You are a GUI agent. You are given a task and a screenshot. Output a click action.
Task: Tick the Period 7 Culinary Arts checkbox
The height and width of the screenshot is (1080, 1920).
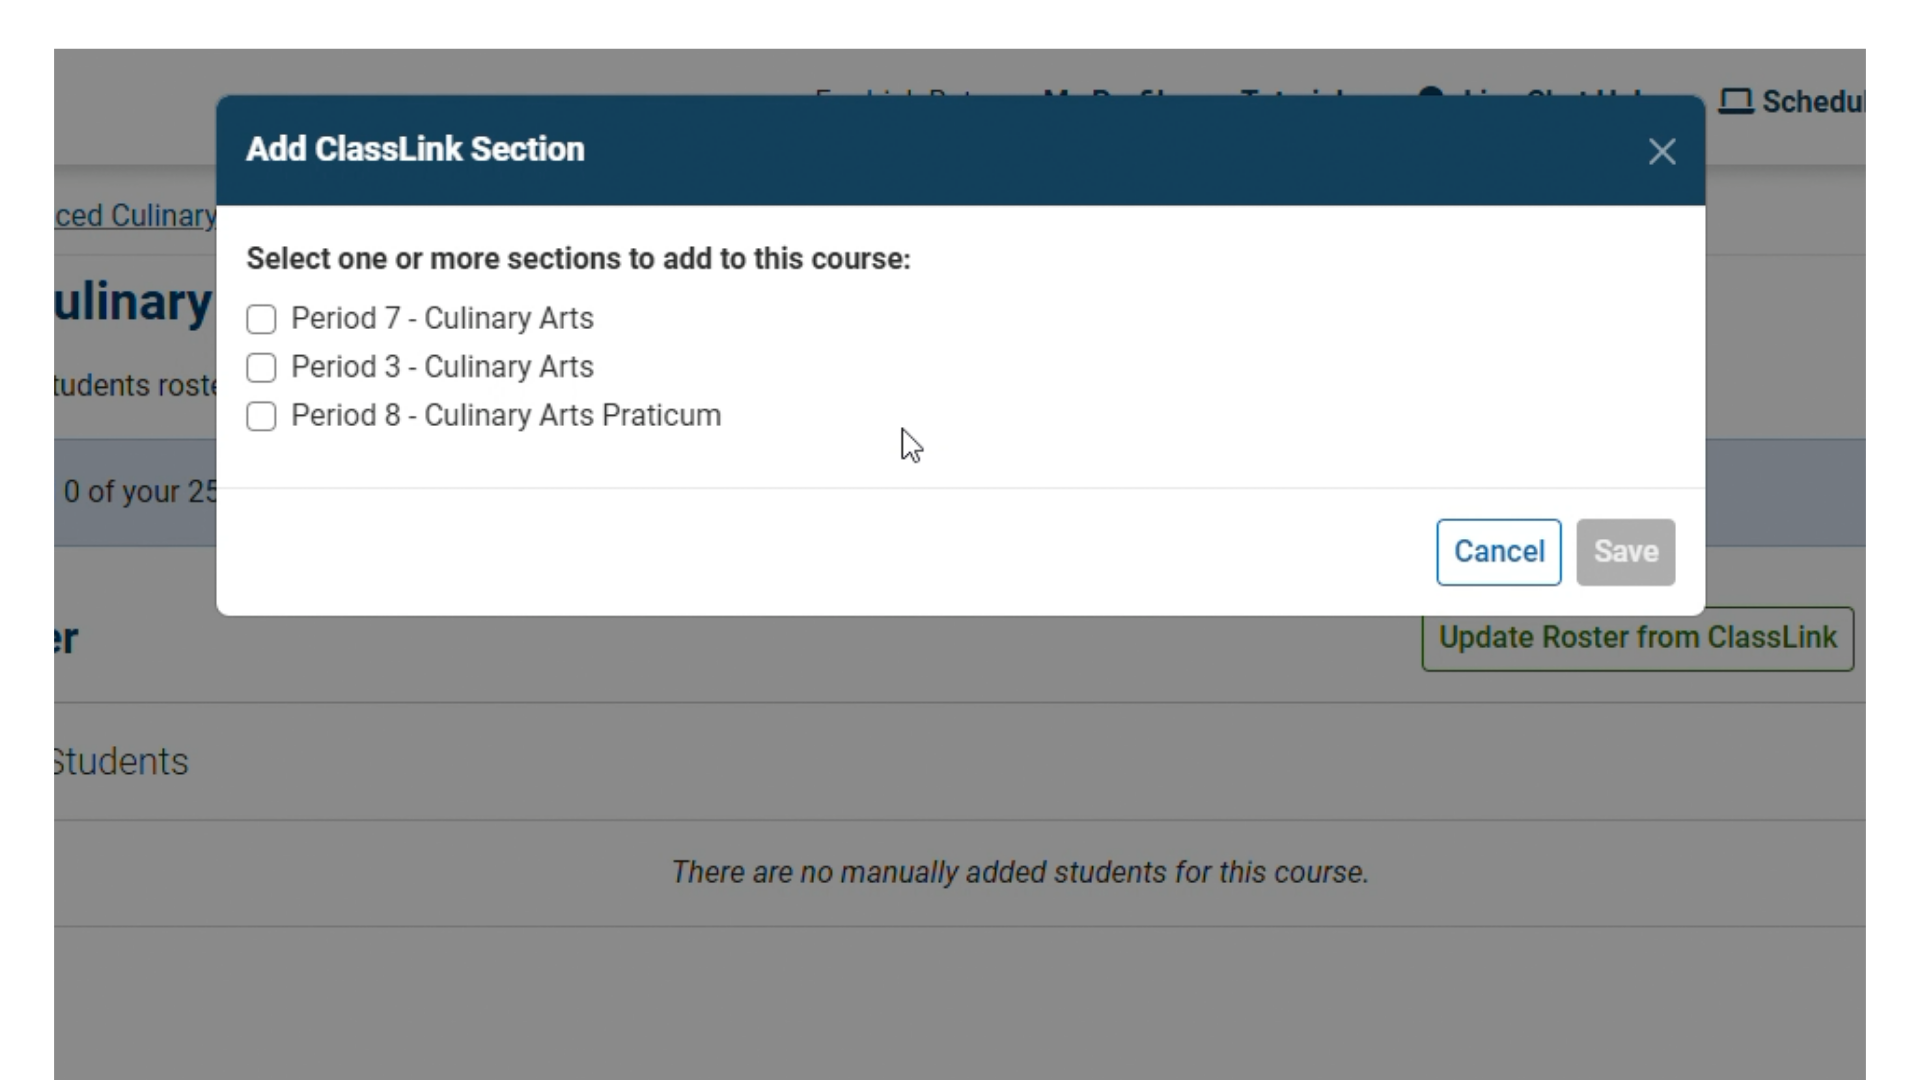pyautogui.click(x=261, y=319)
